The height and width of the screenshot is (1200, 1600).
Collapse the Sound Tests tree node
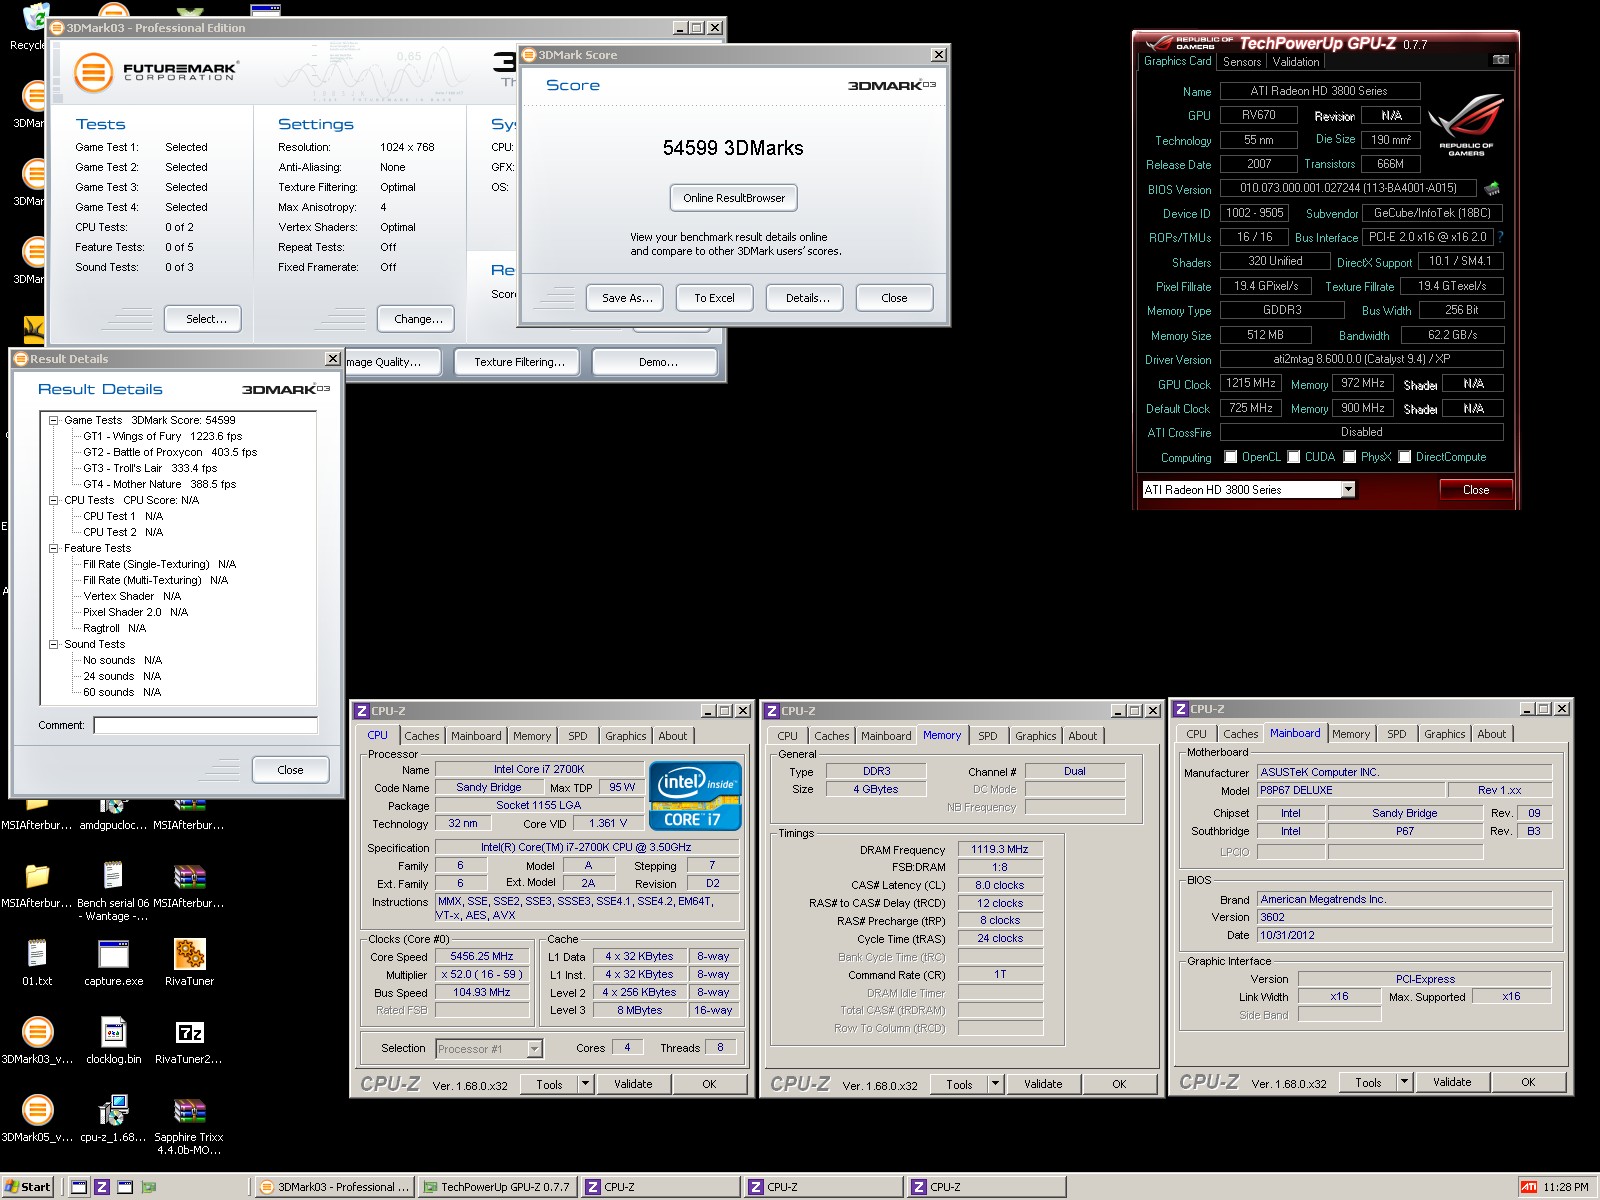coord(54,644)
